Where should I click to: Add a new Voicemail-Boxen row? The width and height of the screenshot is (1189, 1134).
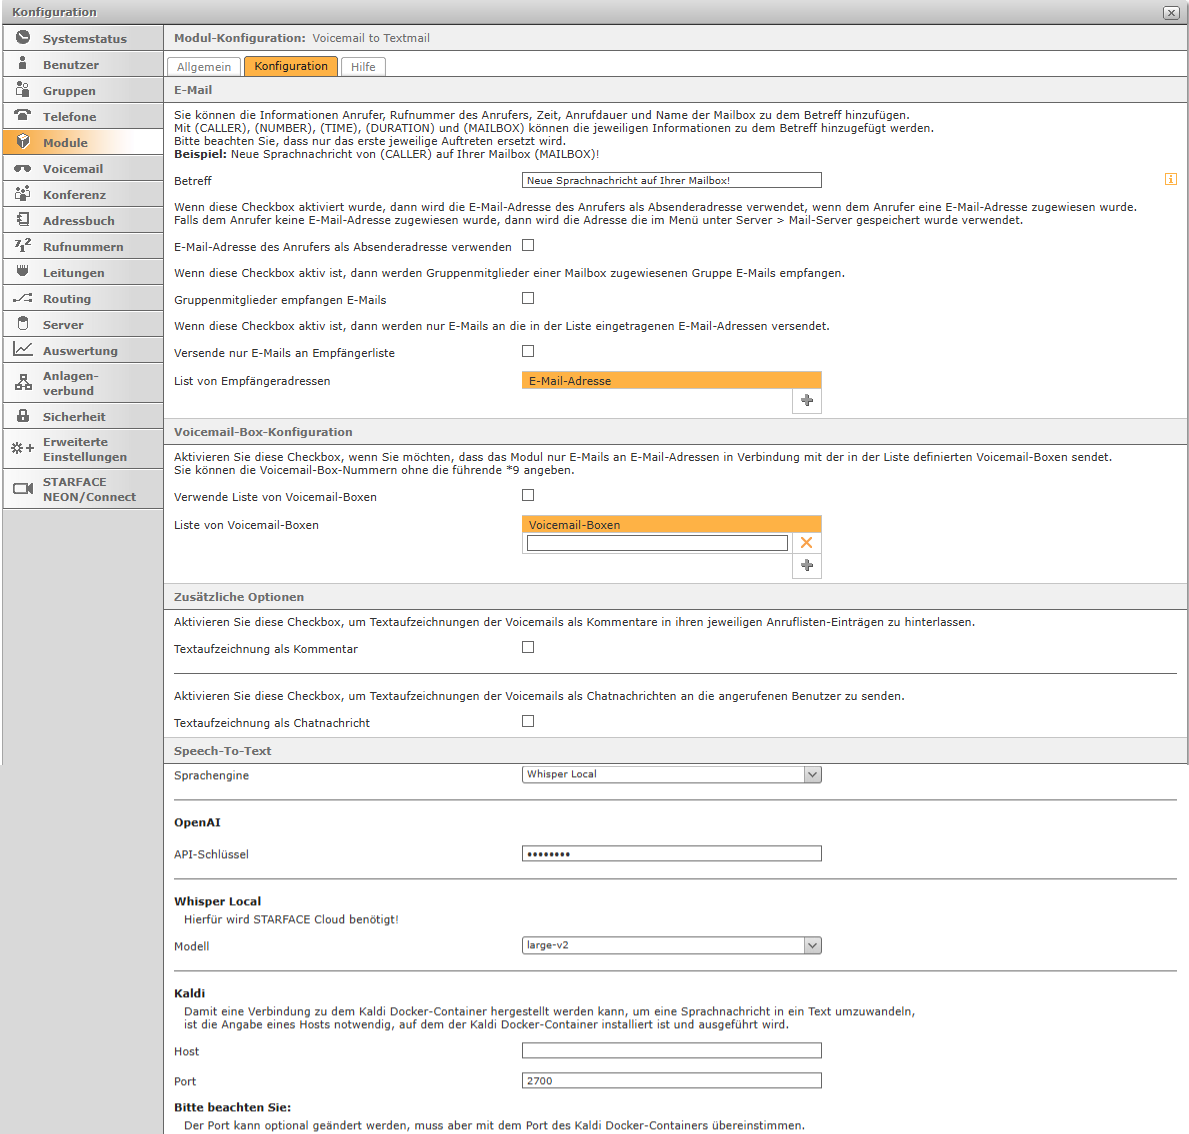pyautogui.click(x=807, y=565)
